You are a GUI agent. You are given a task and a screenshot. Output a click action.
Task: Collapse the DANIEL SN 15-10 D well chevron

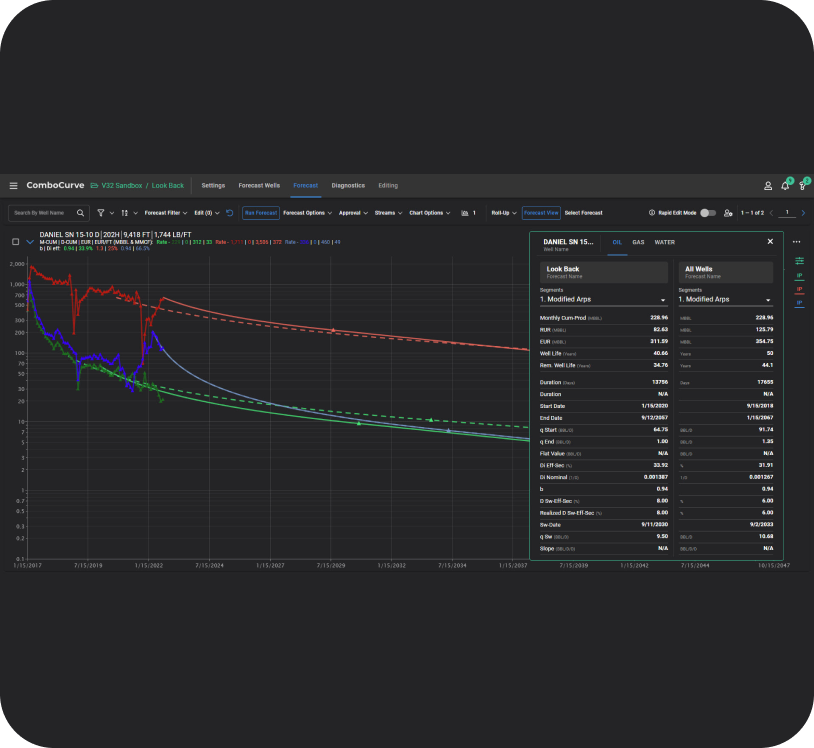click(x=30, y=241)
